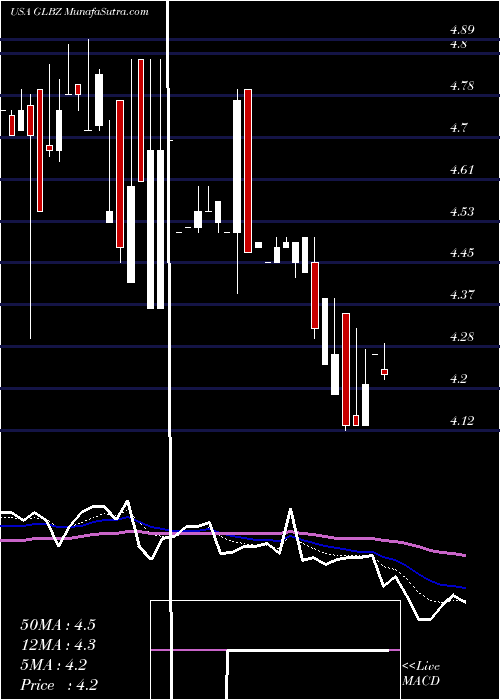This screenshot has width=500, height=700.
Task: Click the blue 12MA line's right end
Action: [465, 588]
